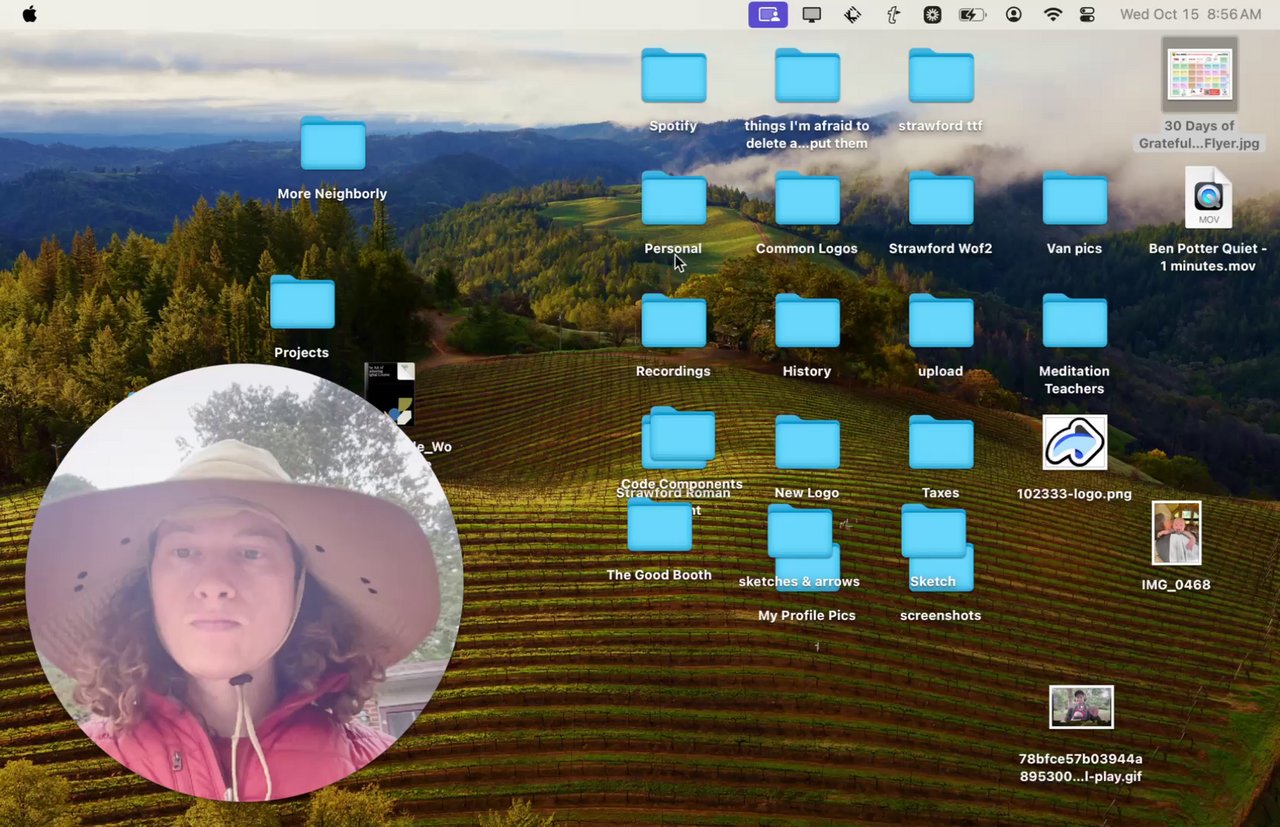The image size is (1280, 827).
Task: Open Control Center from the menu bar
Action: tap(1087, 14)
